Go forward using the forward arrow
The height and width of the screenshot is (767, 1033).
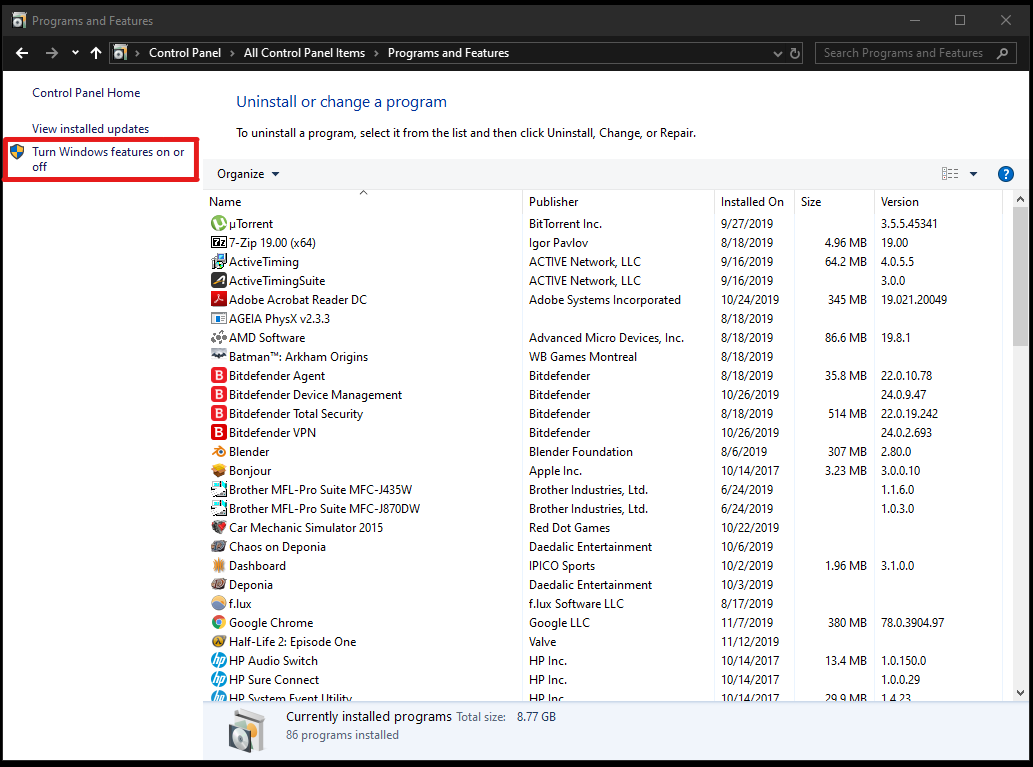click(51, 53)
